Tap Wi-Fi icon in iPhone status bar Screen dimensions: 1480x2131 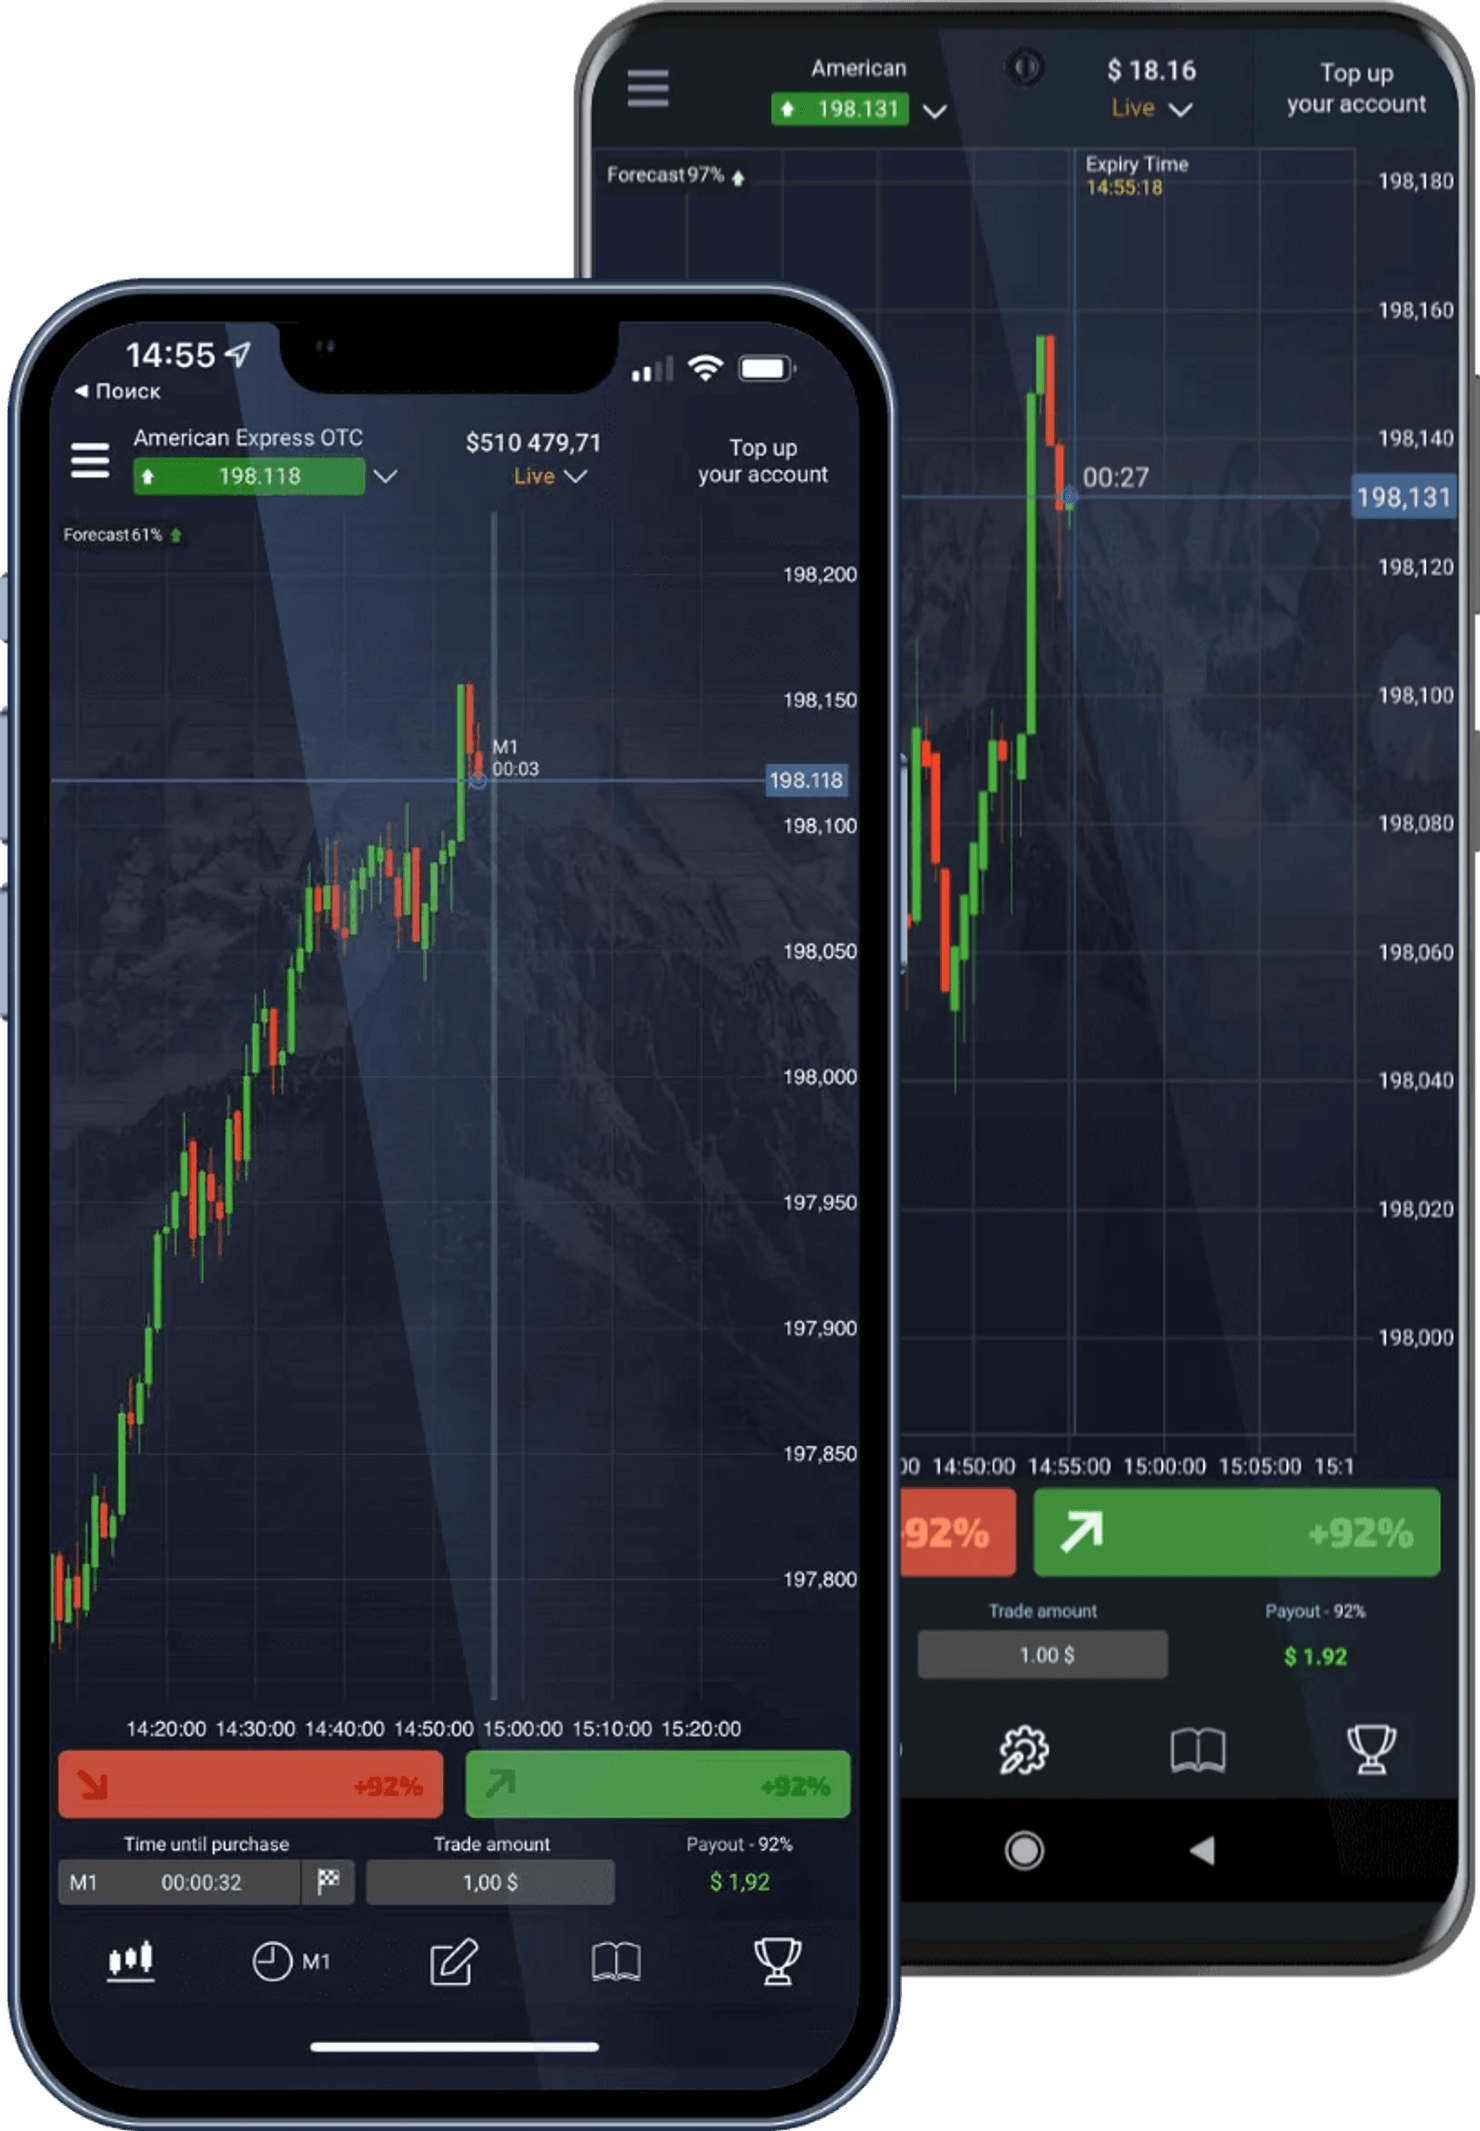706,368
